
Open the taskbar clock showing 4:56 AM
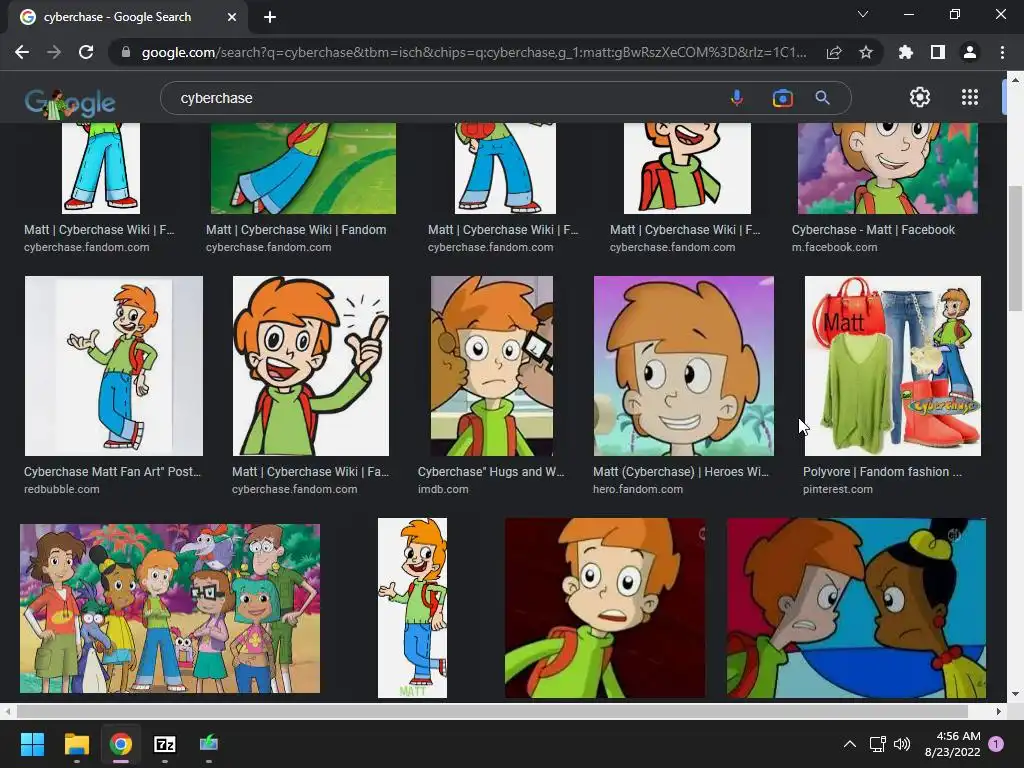coord(953,744)
